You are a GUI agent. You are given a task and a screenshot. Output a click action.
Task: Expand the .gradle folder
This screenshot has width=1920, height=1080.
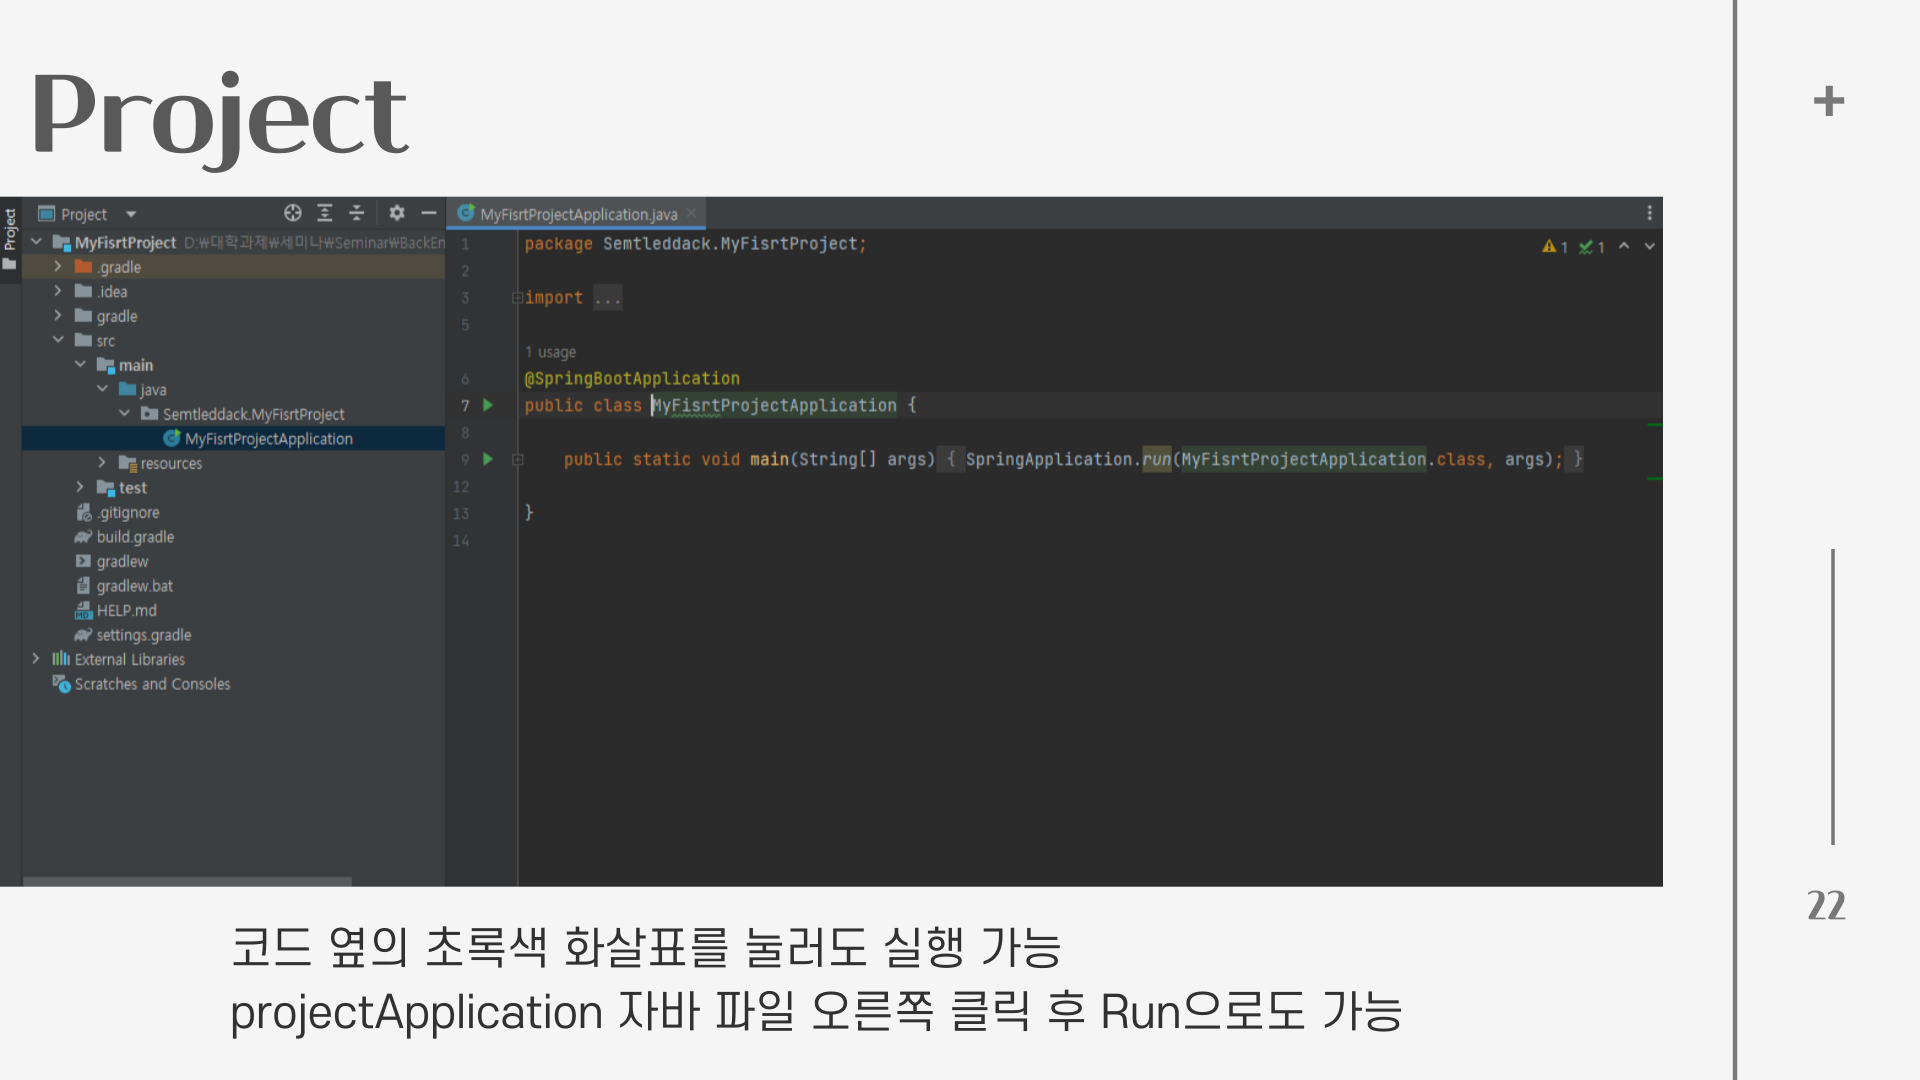58,267
